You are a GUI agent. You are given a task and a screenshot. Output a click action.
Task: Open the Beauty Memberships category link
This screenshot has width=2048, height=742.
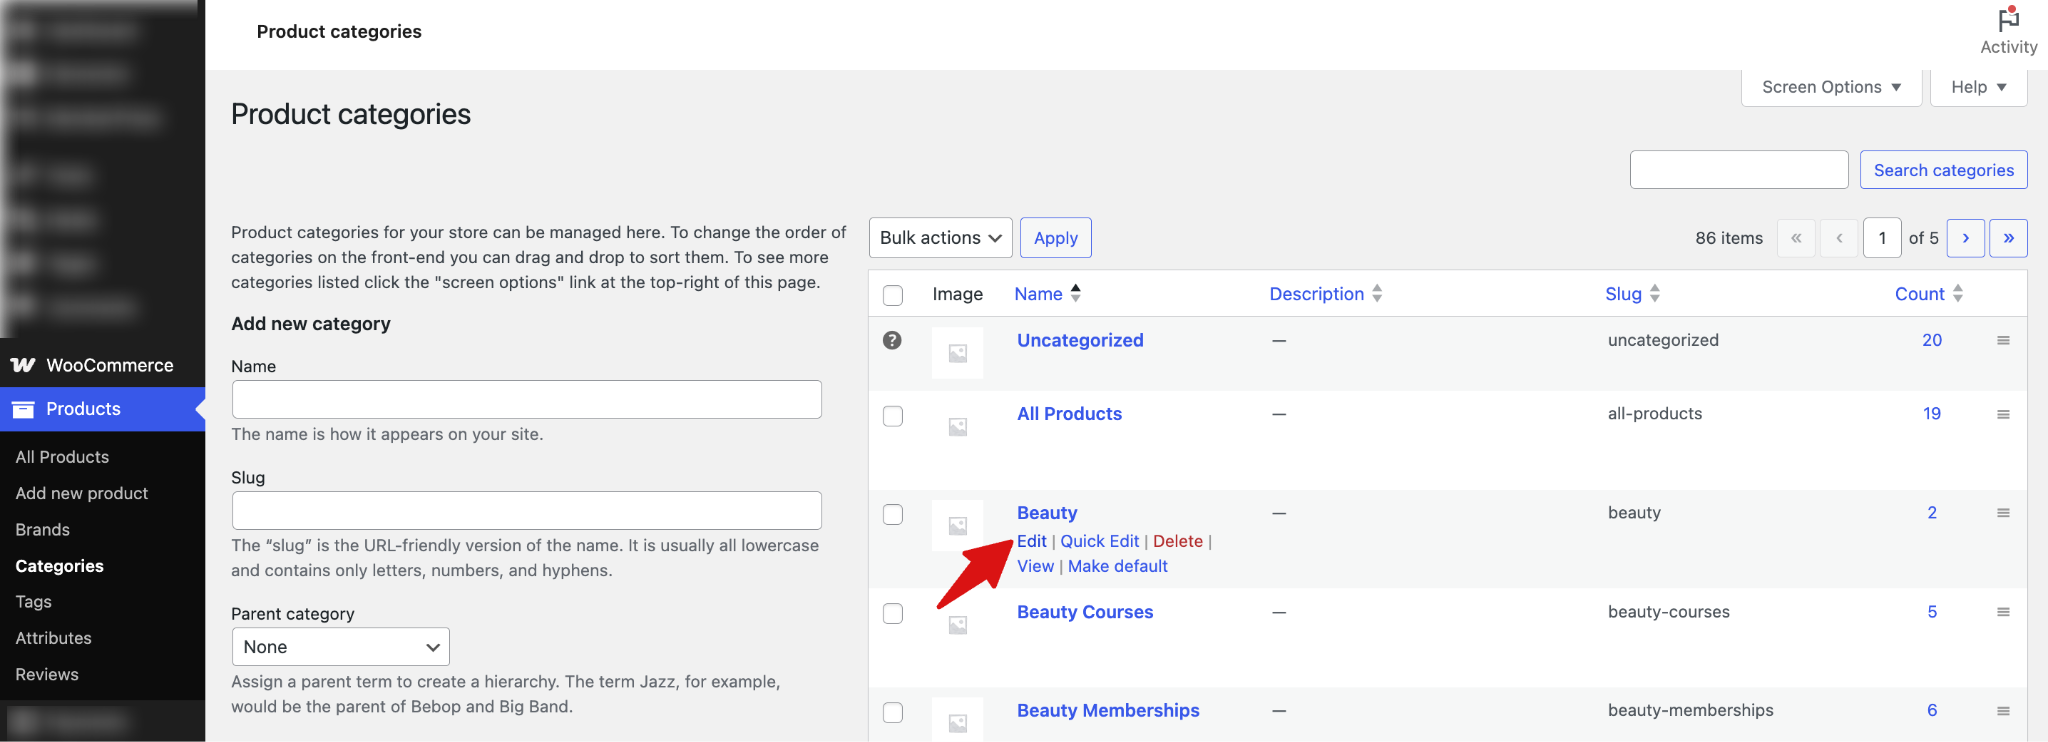pyautogui.click(x=1108, y=710)
